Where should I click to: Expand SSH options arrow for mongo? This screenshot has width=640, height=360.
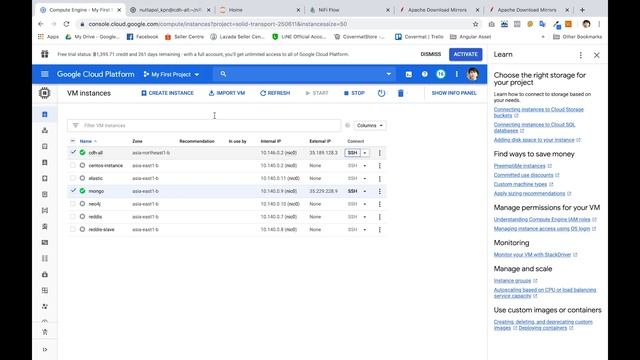365,191
